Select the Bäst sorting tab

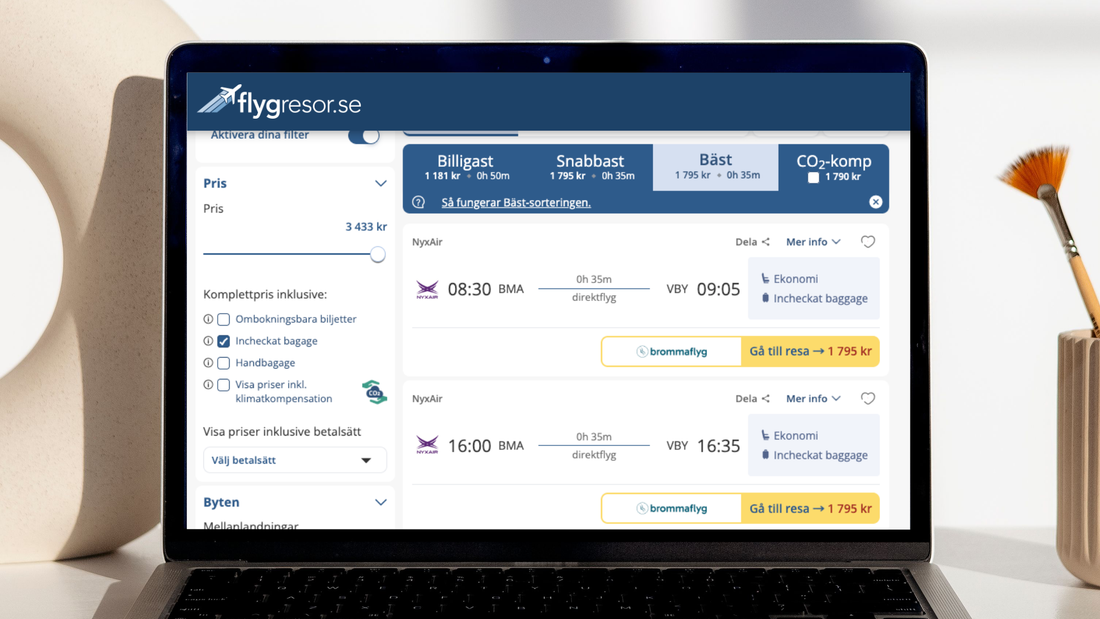tap(716, 167)
